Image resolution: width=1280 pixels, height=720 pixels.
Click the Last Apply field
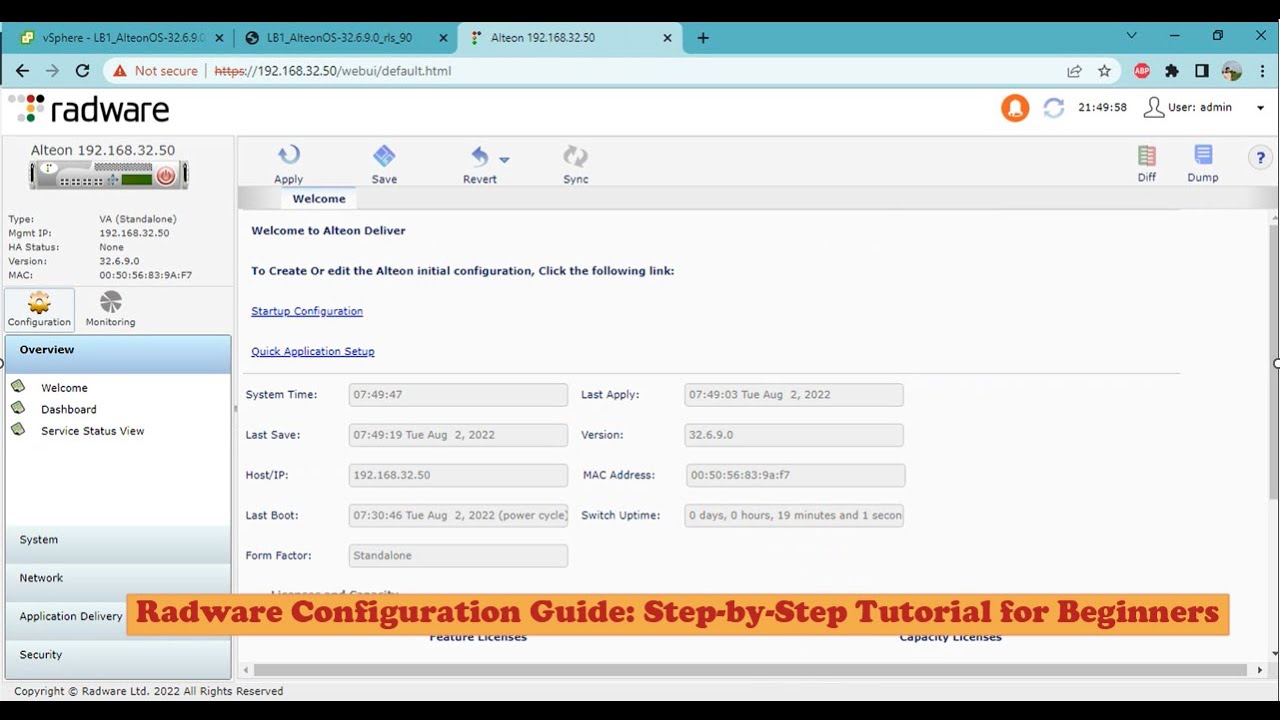coord(794,395)
